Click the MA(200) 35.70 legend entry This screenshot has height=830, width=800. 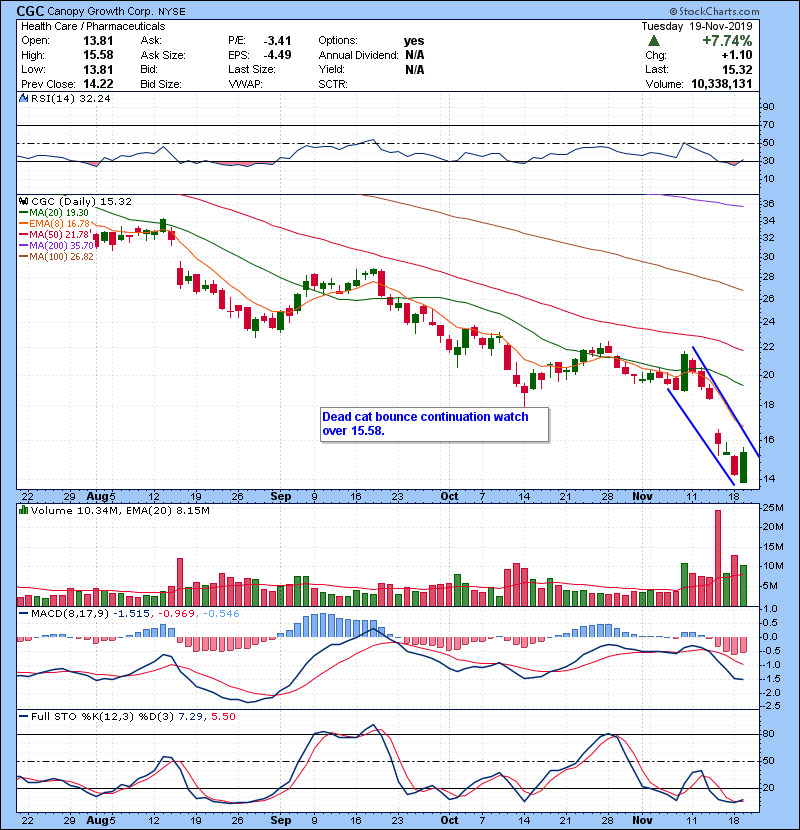point(57,246)
